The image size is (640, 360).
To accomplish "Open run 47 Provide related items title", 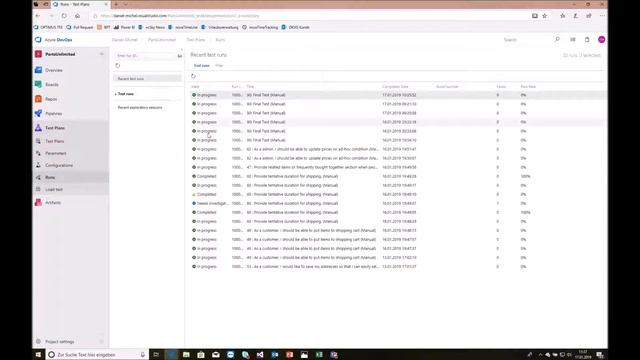I will [312, 167].
